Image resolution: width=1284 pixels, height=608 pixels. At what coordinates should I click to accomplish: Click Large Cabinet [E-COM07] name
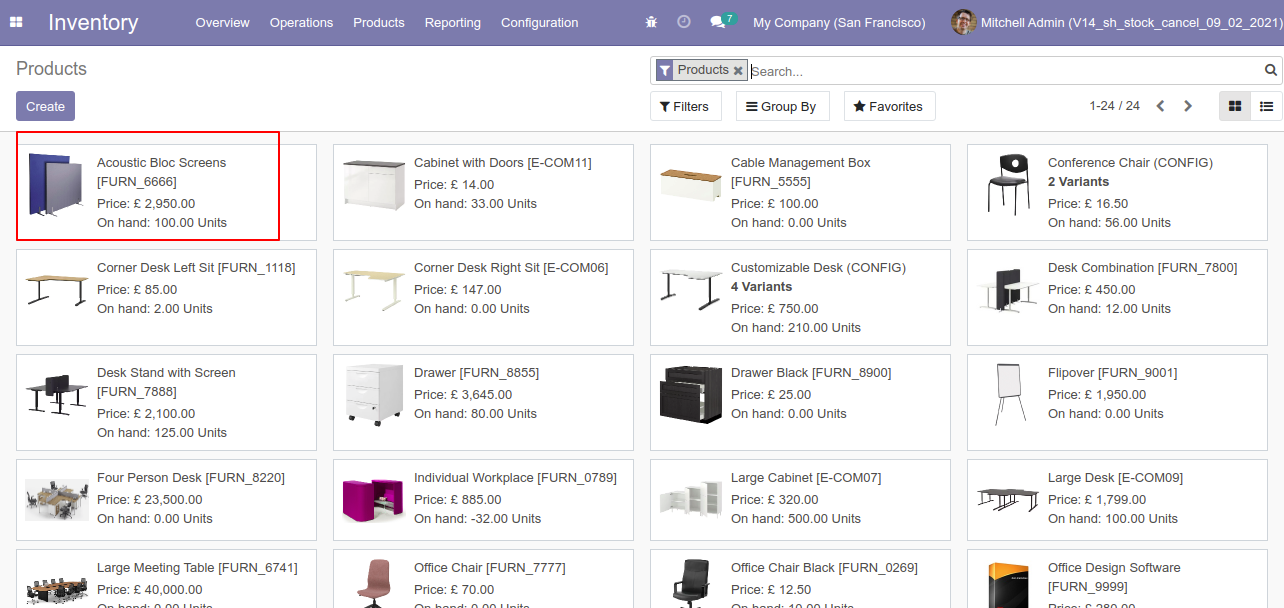[x=806, y=478]
